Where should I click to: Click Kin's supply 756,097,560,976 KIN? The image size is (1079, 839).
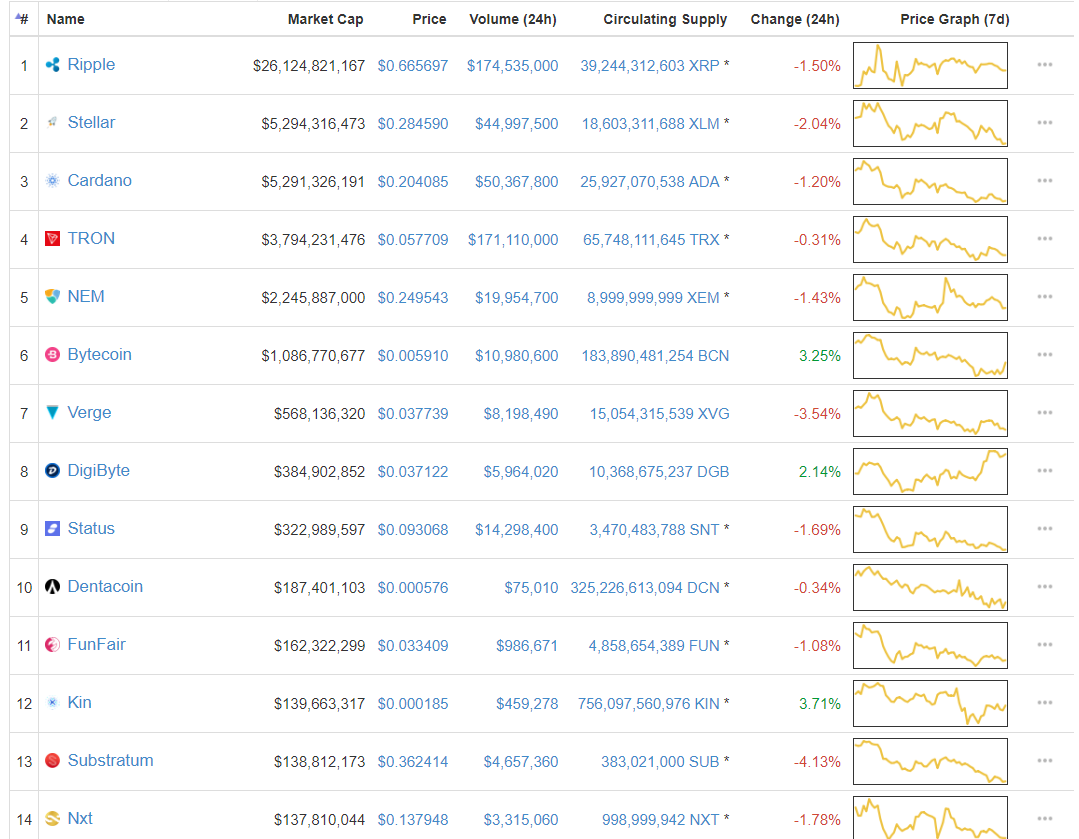[649, 704]
